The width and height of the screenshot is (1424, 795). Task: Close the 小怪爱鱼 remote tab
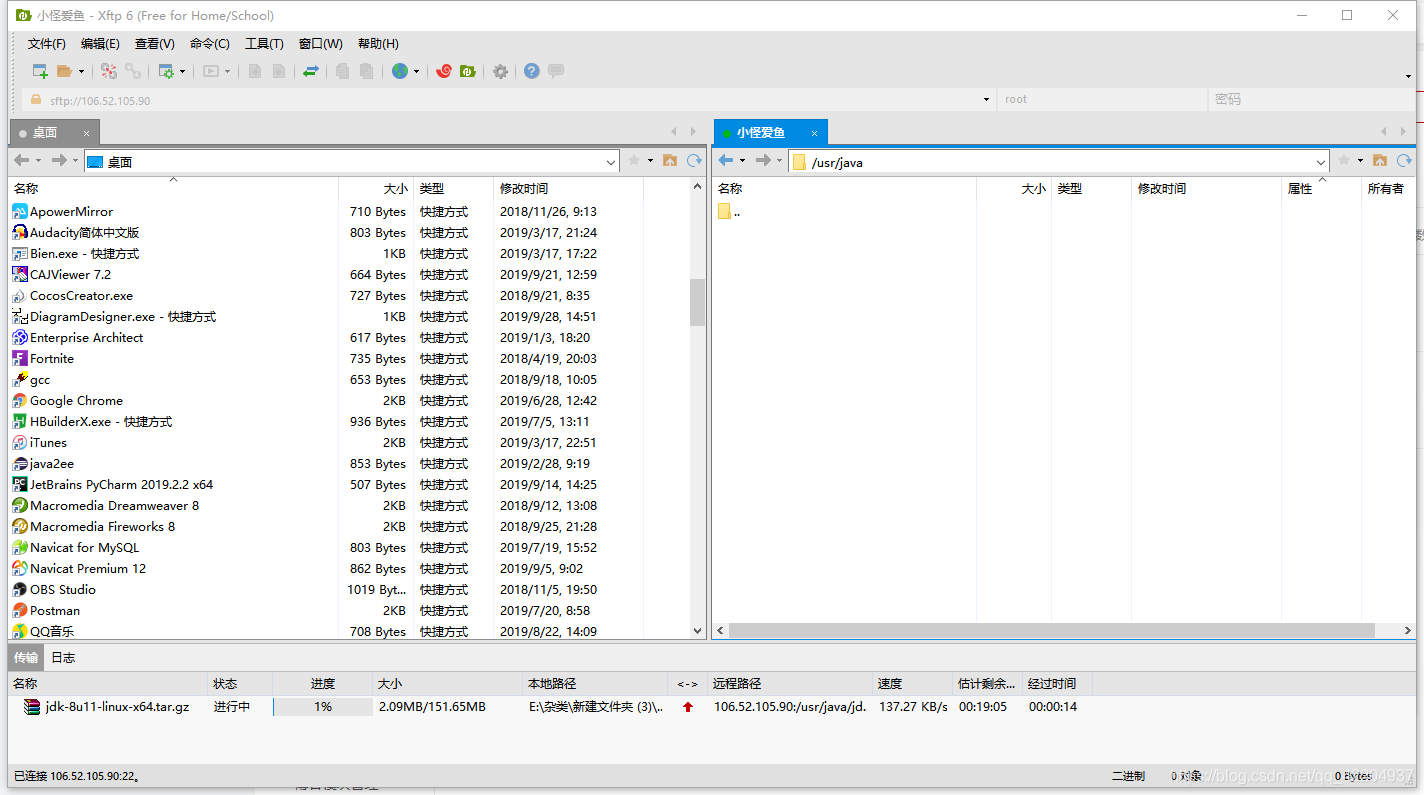tap(814, 133)
